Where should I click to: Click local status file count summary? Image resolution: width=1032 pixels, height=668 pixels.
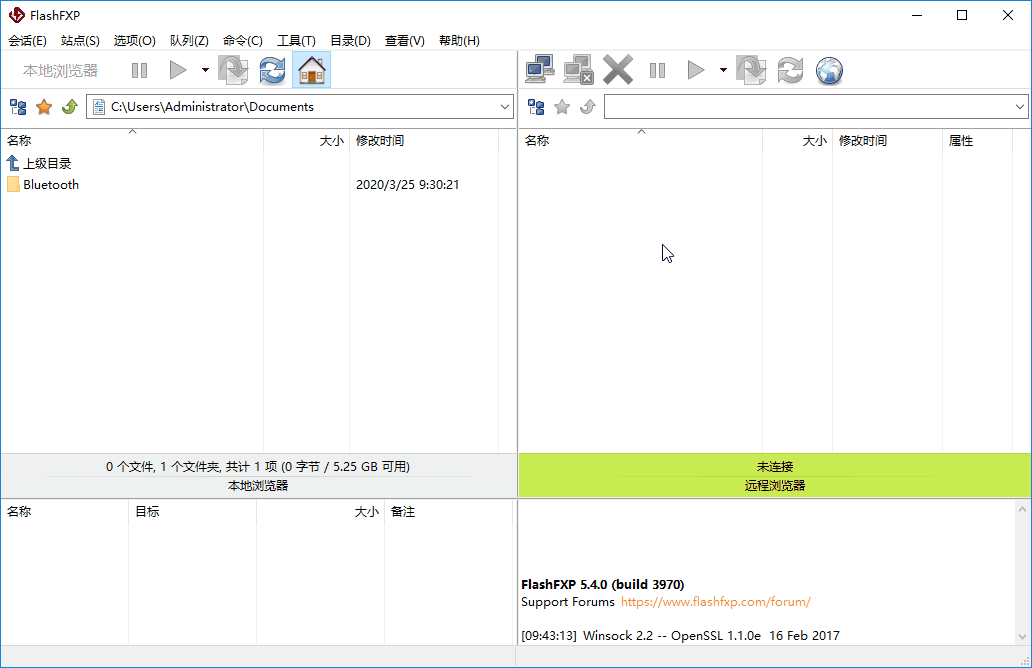[258, 467]
